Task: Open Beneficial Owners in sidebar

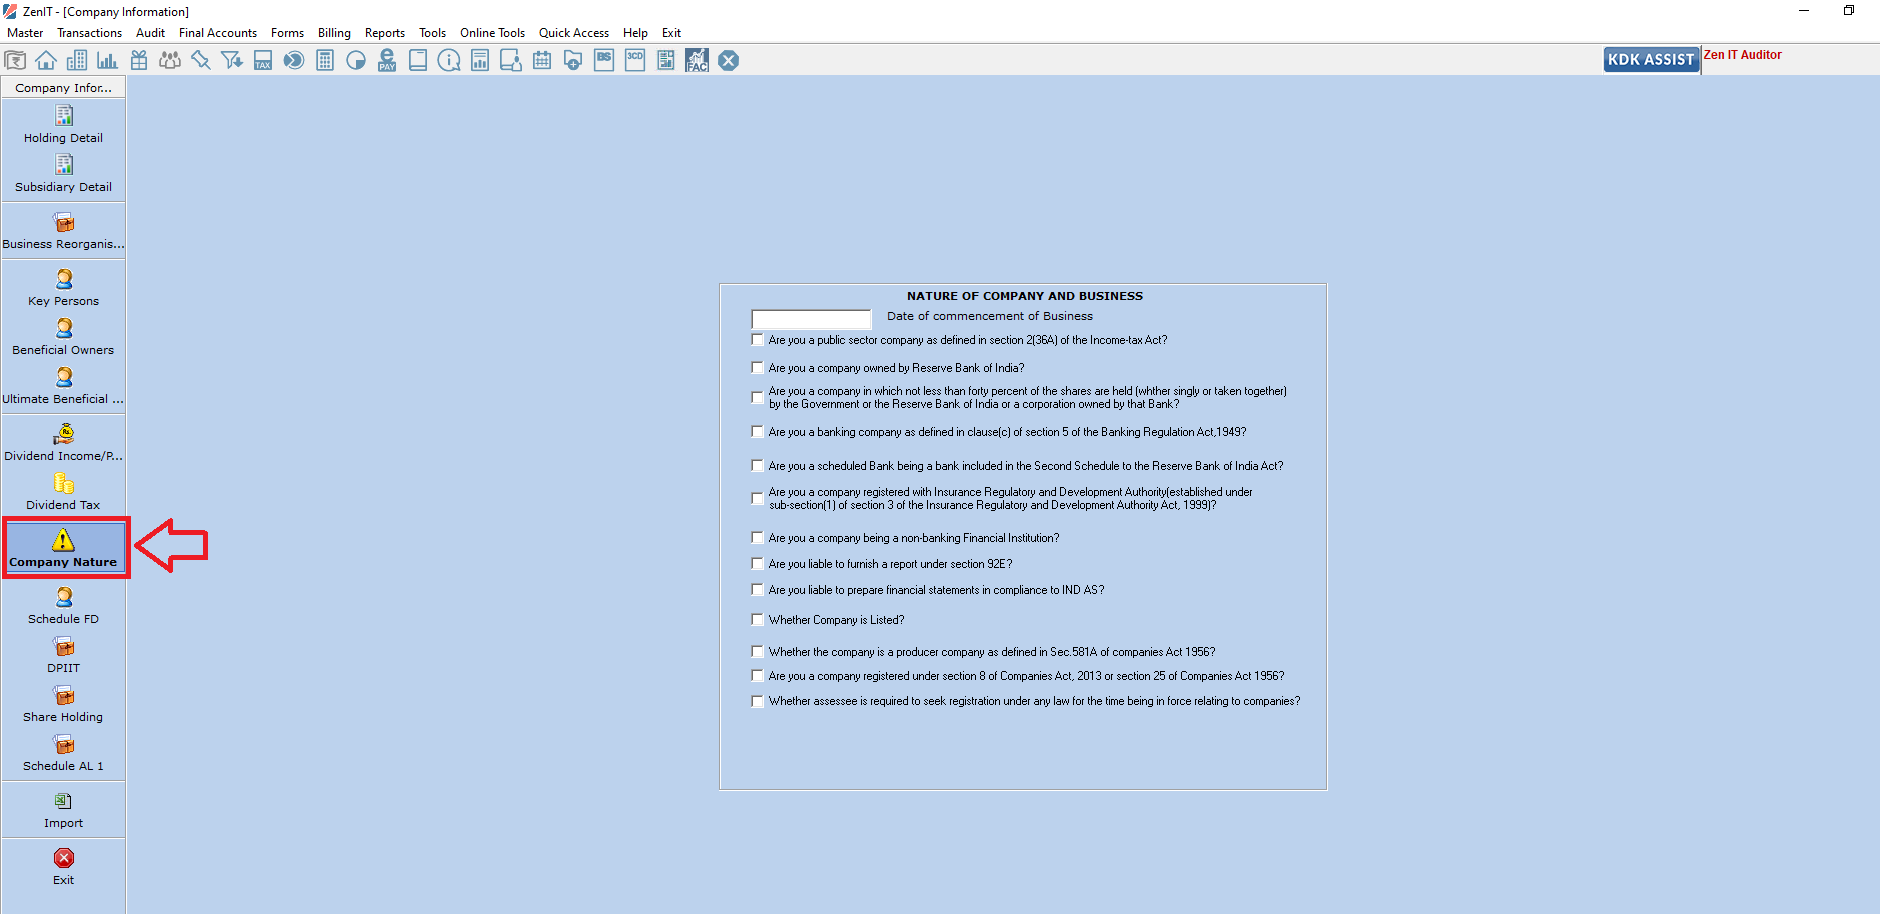Action: (x=63, y=337)
